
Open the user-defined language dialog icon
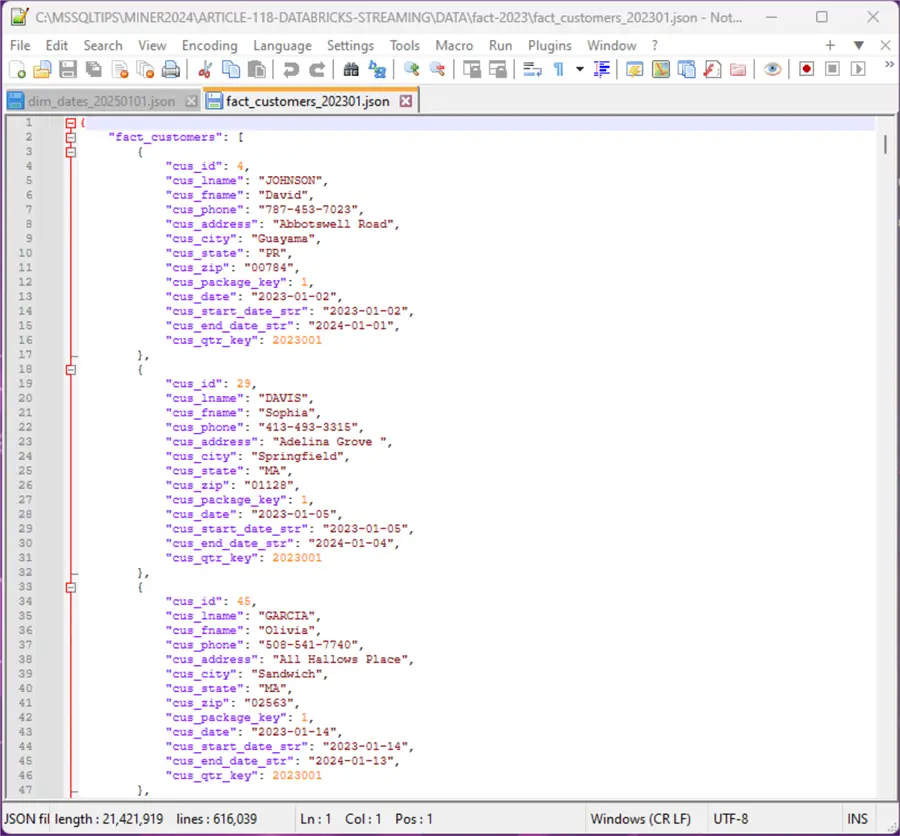click(634, 69)
